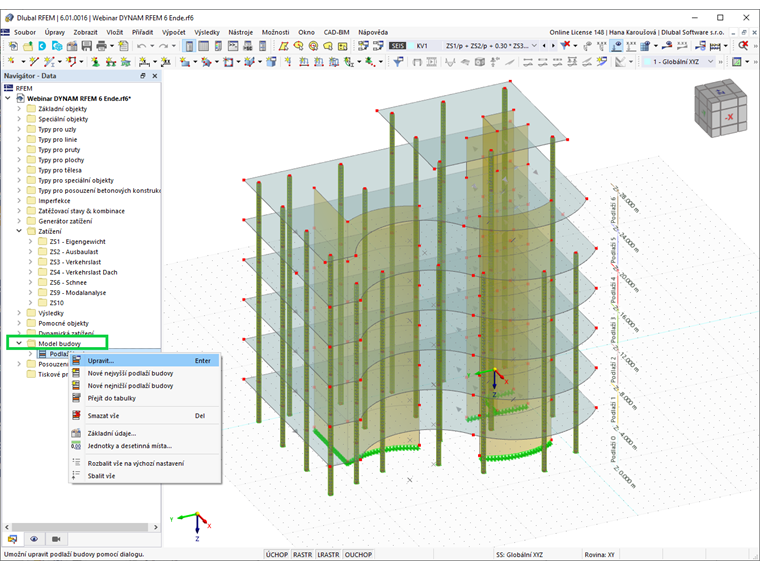Click the New model toolbar icon

pos(13,46)
